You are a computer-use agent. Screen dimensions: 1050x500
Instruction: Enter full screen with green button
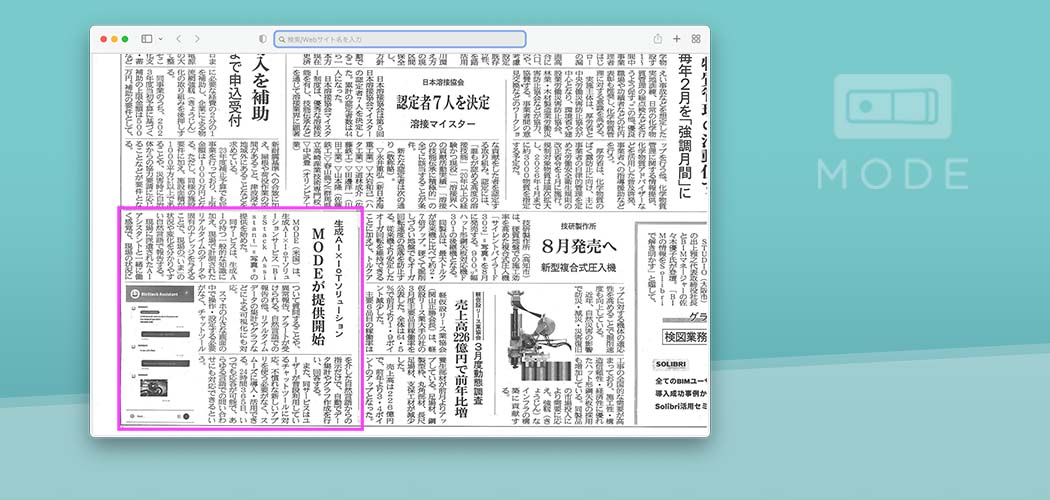124,39
